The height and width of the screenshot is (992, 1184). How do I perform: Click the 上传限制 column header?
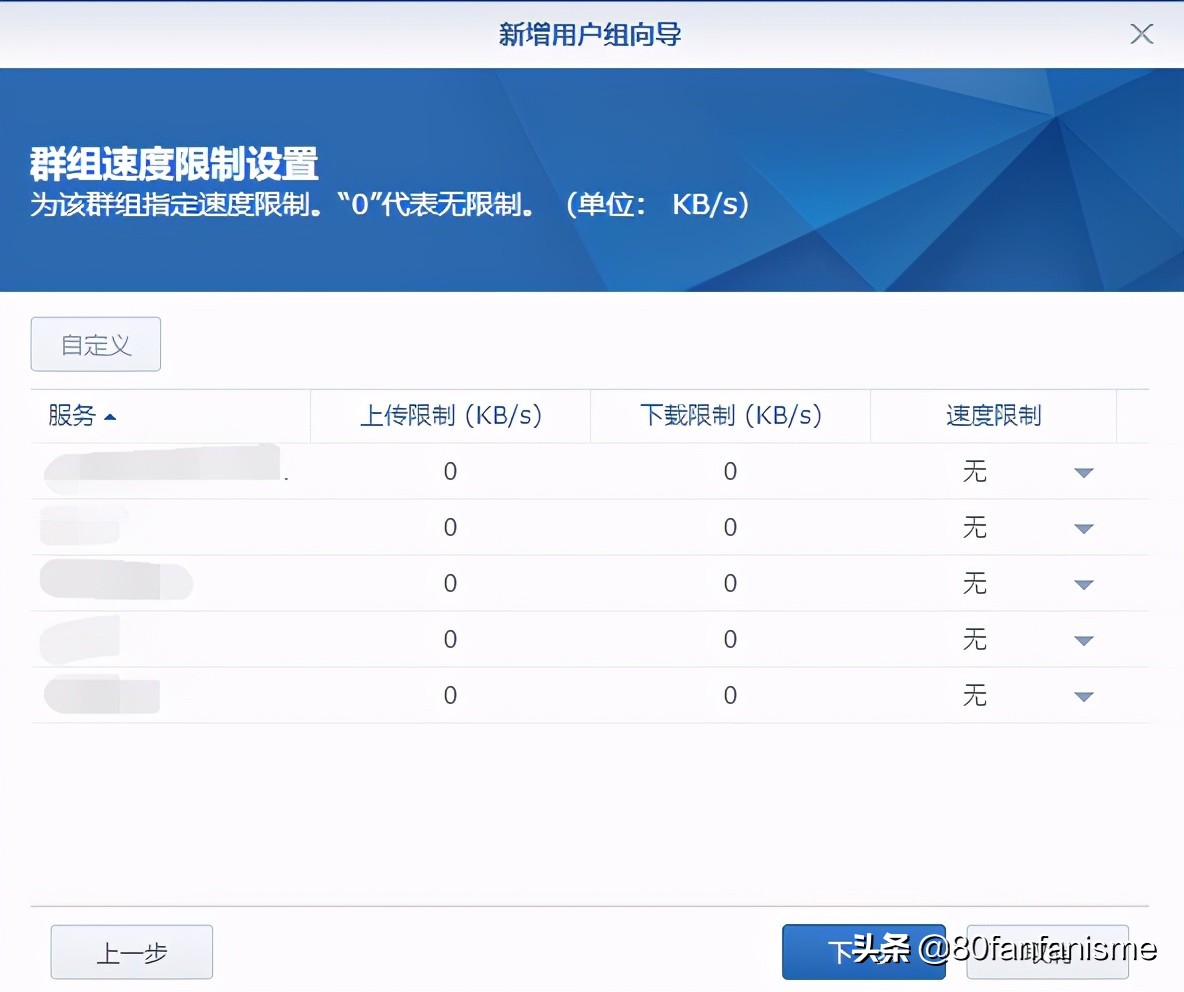click(450, 416)
